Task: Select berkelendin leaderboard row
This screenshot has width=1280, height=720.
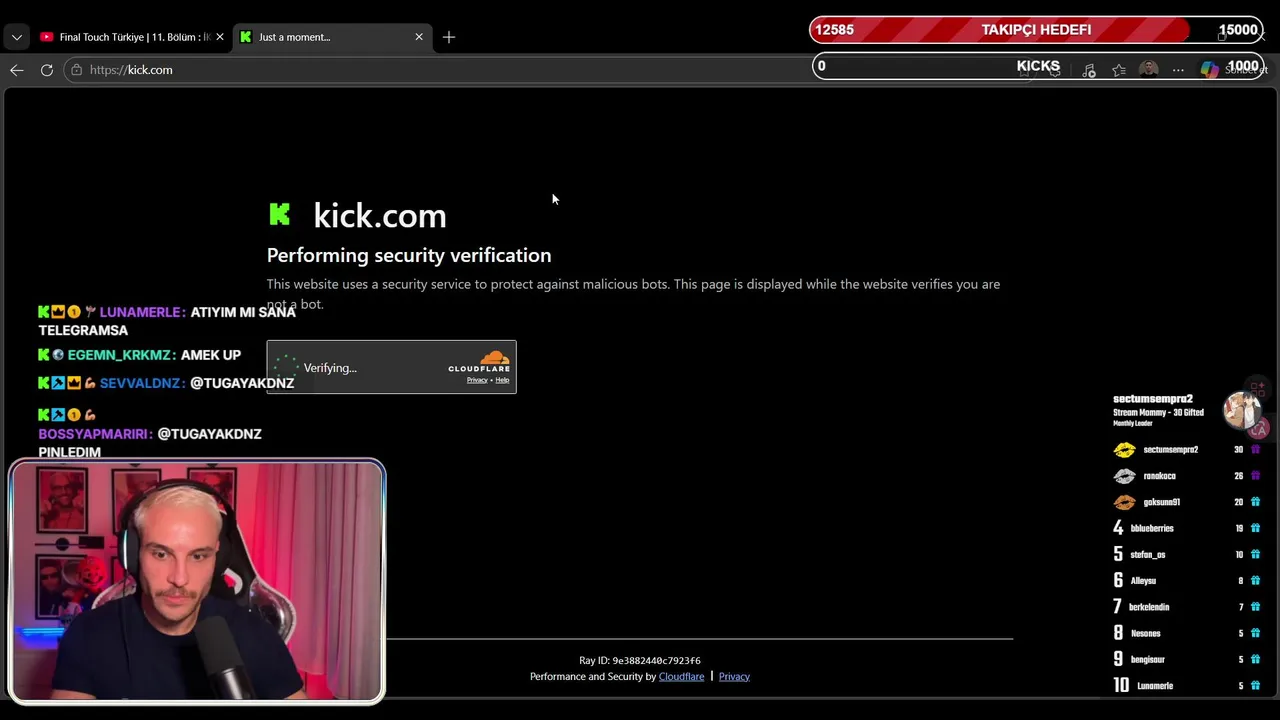Action: click(1187, 607)
